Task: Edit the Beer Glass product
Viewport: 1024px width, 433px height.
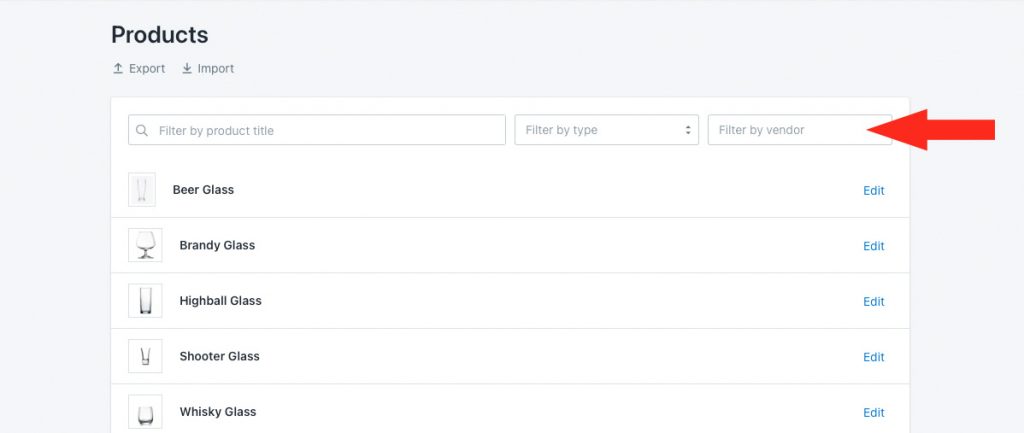Action: 874,191
